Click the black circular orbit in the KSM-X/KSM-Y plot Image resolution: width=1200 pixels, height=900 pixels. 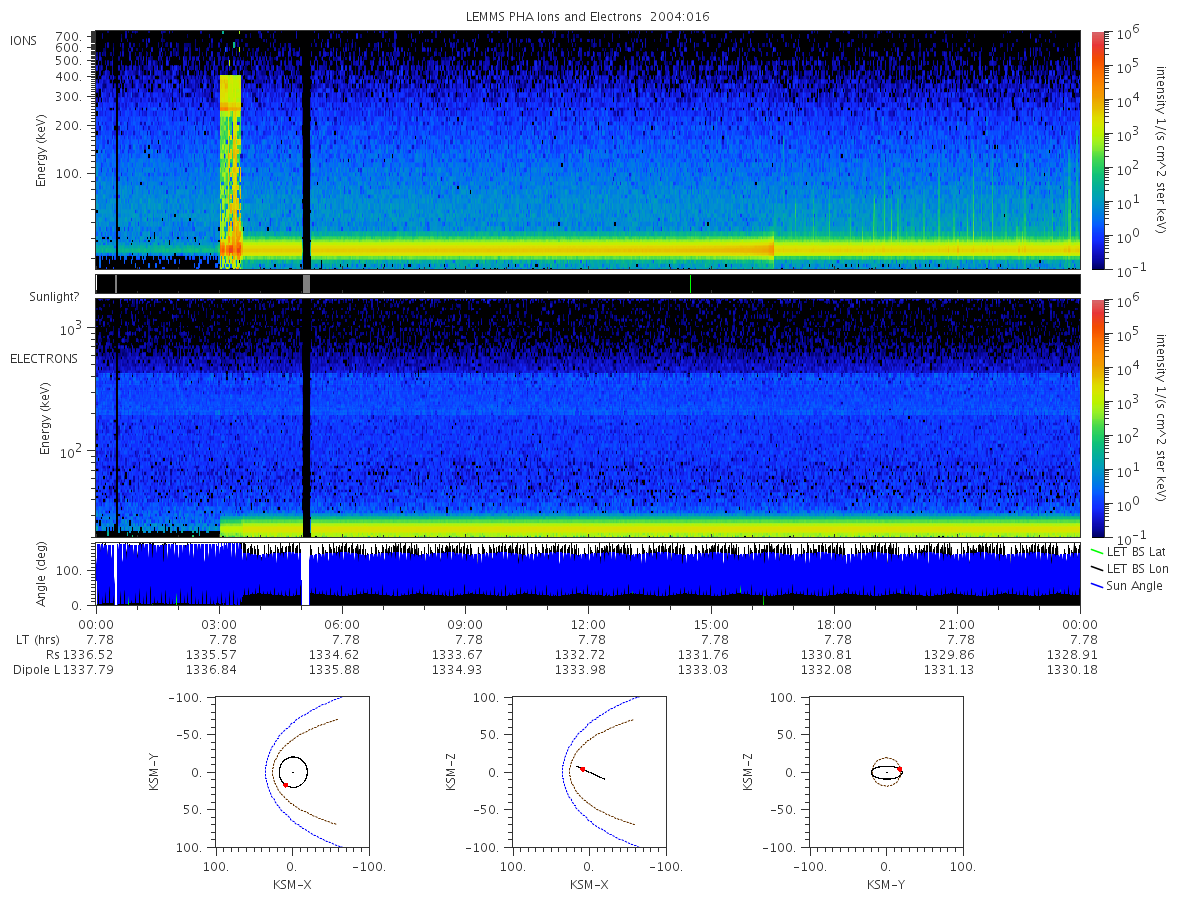click(293, 771)
